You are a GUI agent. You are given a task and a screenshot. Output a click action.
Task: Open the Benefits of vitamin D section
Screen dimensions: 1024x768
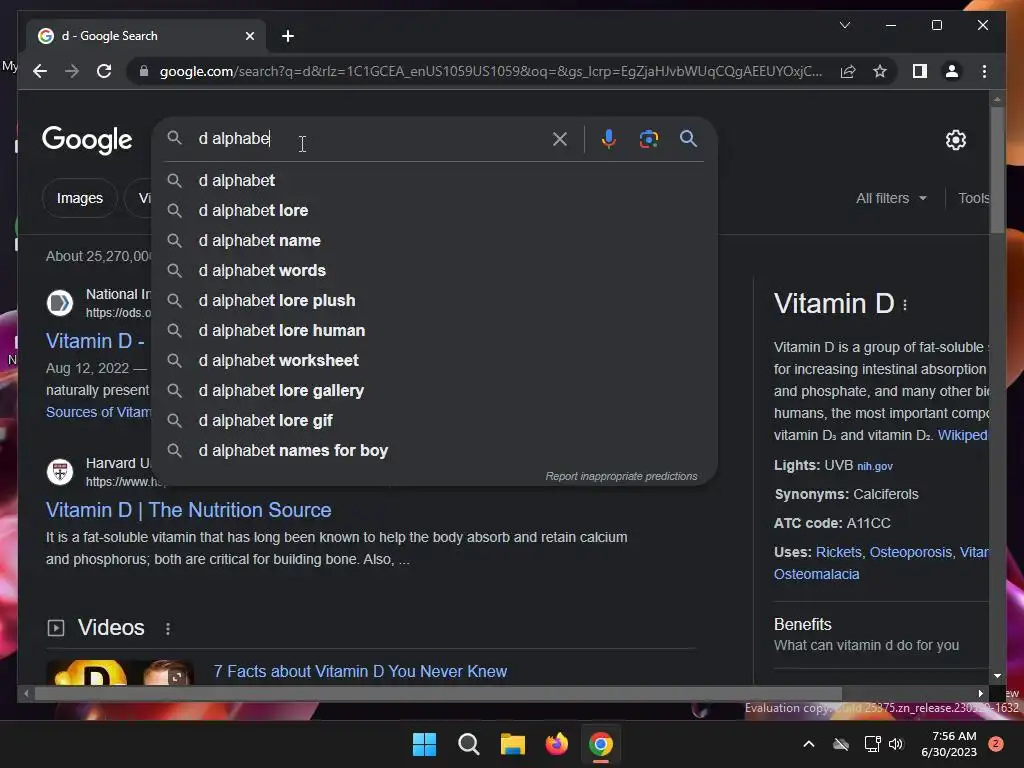point(880,634)
